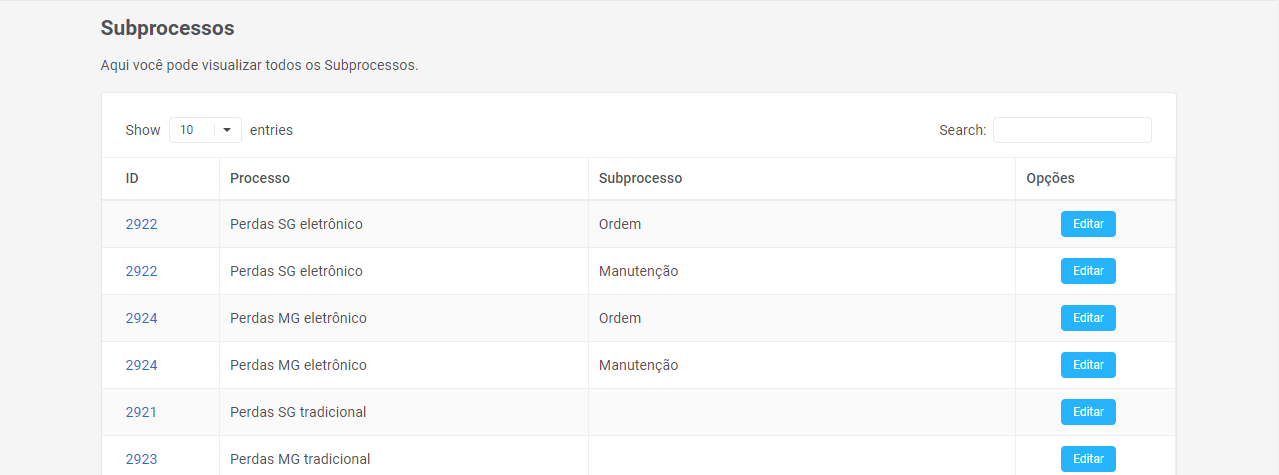Click Editar in the Perdas MG tradicional row

pyautogui.click(x=1088, y=459)
